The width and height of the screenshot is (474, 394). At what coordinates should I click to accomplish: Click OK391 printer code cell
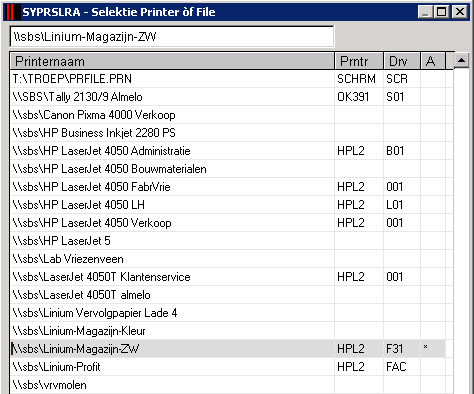[359, 97]
